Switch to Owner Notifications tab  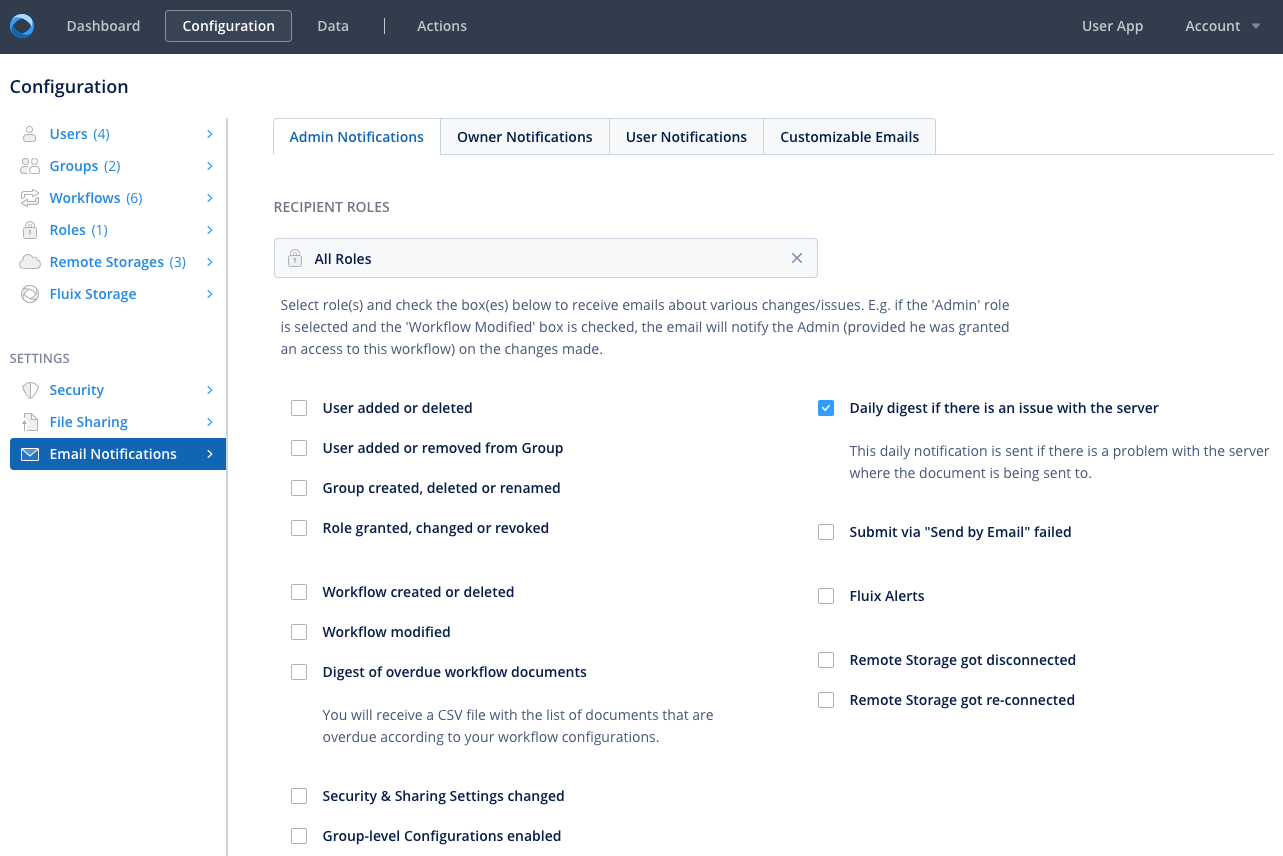[x=525, y=137]
